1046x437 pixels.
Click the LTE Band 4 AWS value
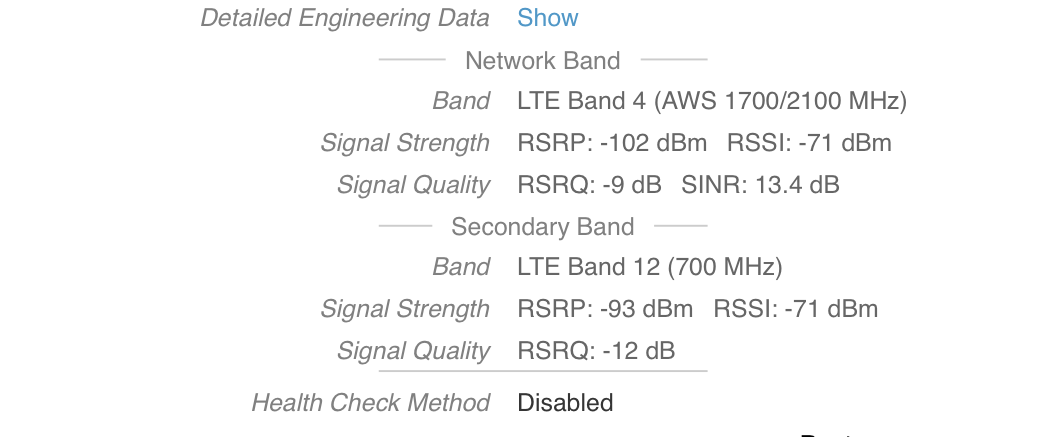[x=712, y=101]
